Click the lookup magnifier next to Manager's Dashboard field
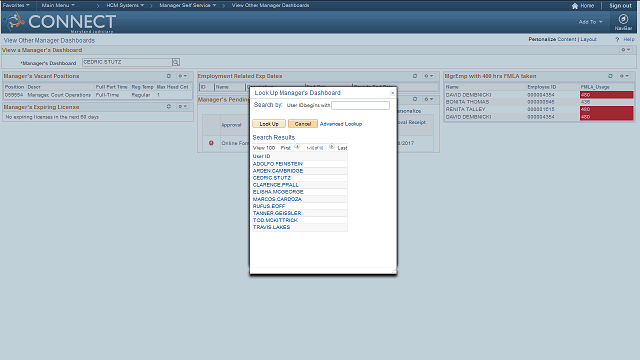This screenshot has width=640, height=360. [x=176, y=62]
